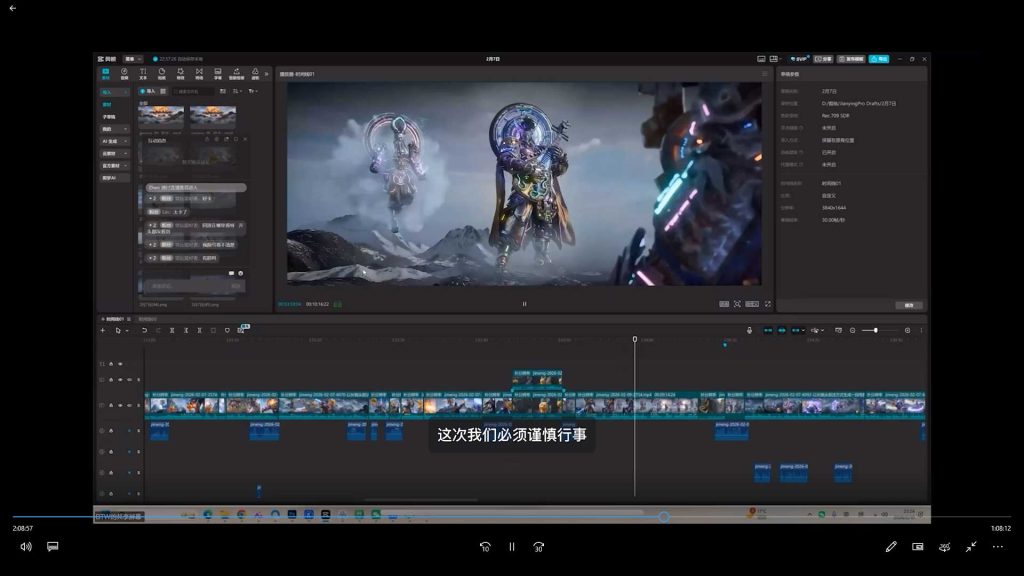The width and height of the screenshot is (1024, 576).
Task: Start voiceover recording with microphone icon
Action: coord(749,330)
